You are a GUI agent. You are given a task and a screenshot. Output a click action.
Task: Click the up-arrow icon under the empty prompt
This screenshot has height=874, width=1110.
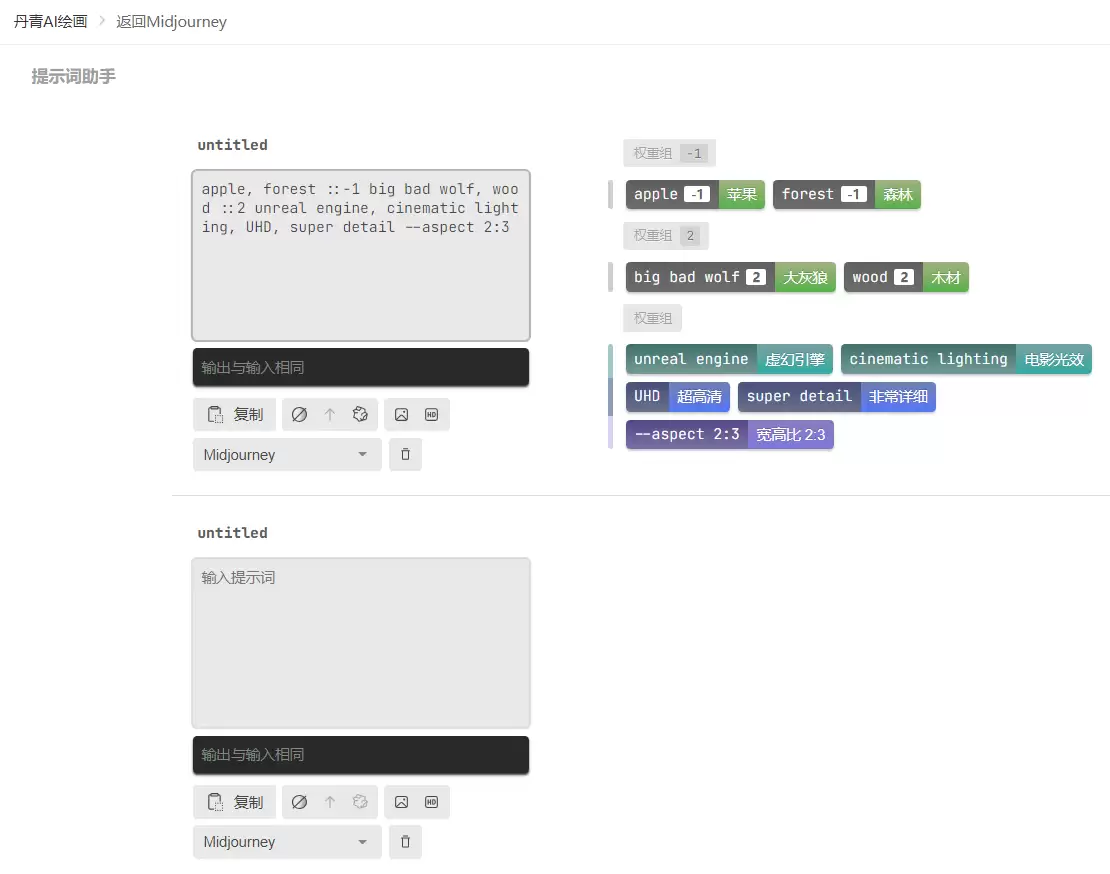(330, 802)
